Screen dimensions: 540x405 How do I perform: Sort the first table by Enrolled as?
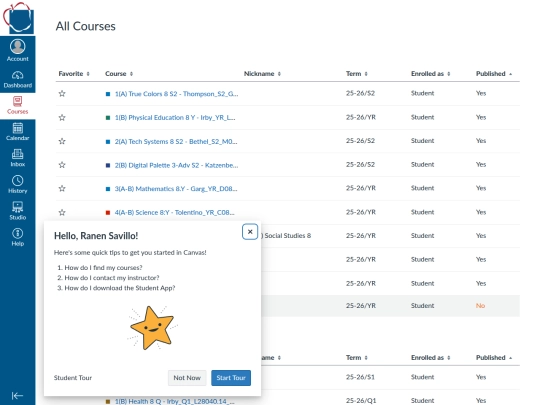click(x=430, y=74)
